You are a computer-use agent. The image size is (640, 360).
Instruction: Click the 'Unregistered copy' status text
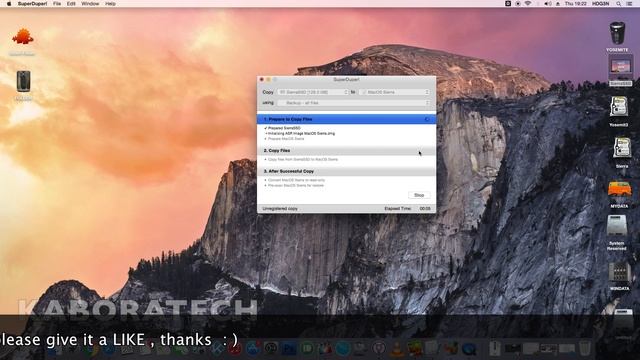click(x=280, y=209)
